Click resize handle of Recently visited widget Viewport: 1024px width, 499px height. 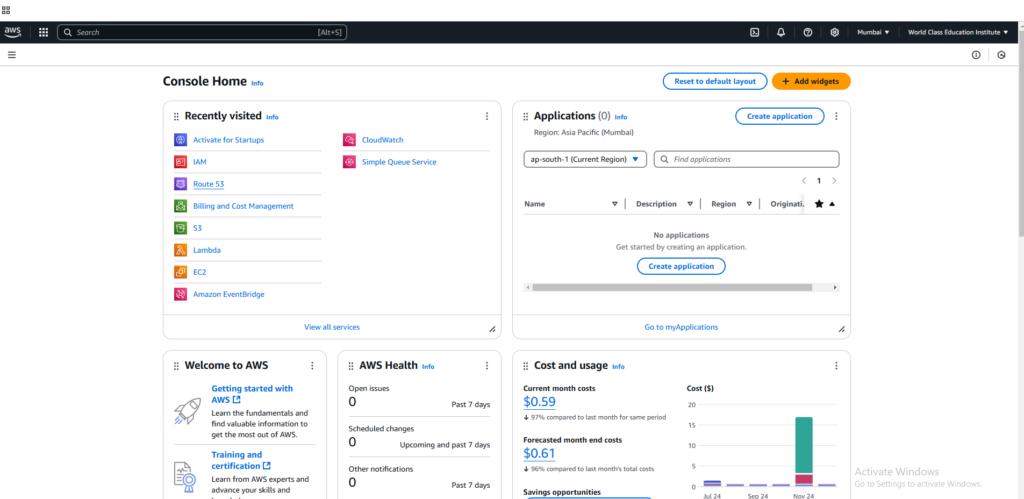[492, 329]
